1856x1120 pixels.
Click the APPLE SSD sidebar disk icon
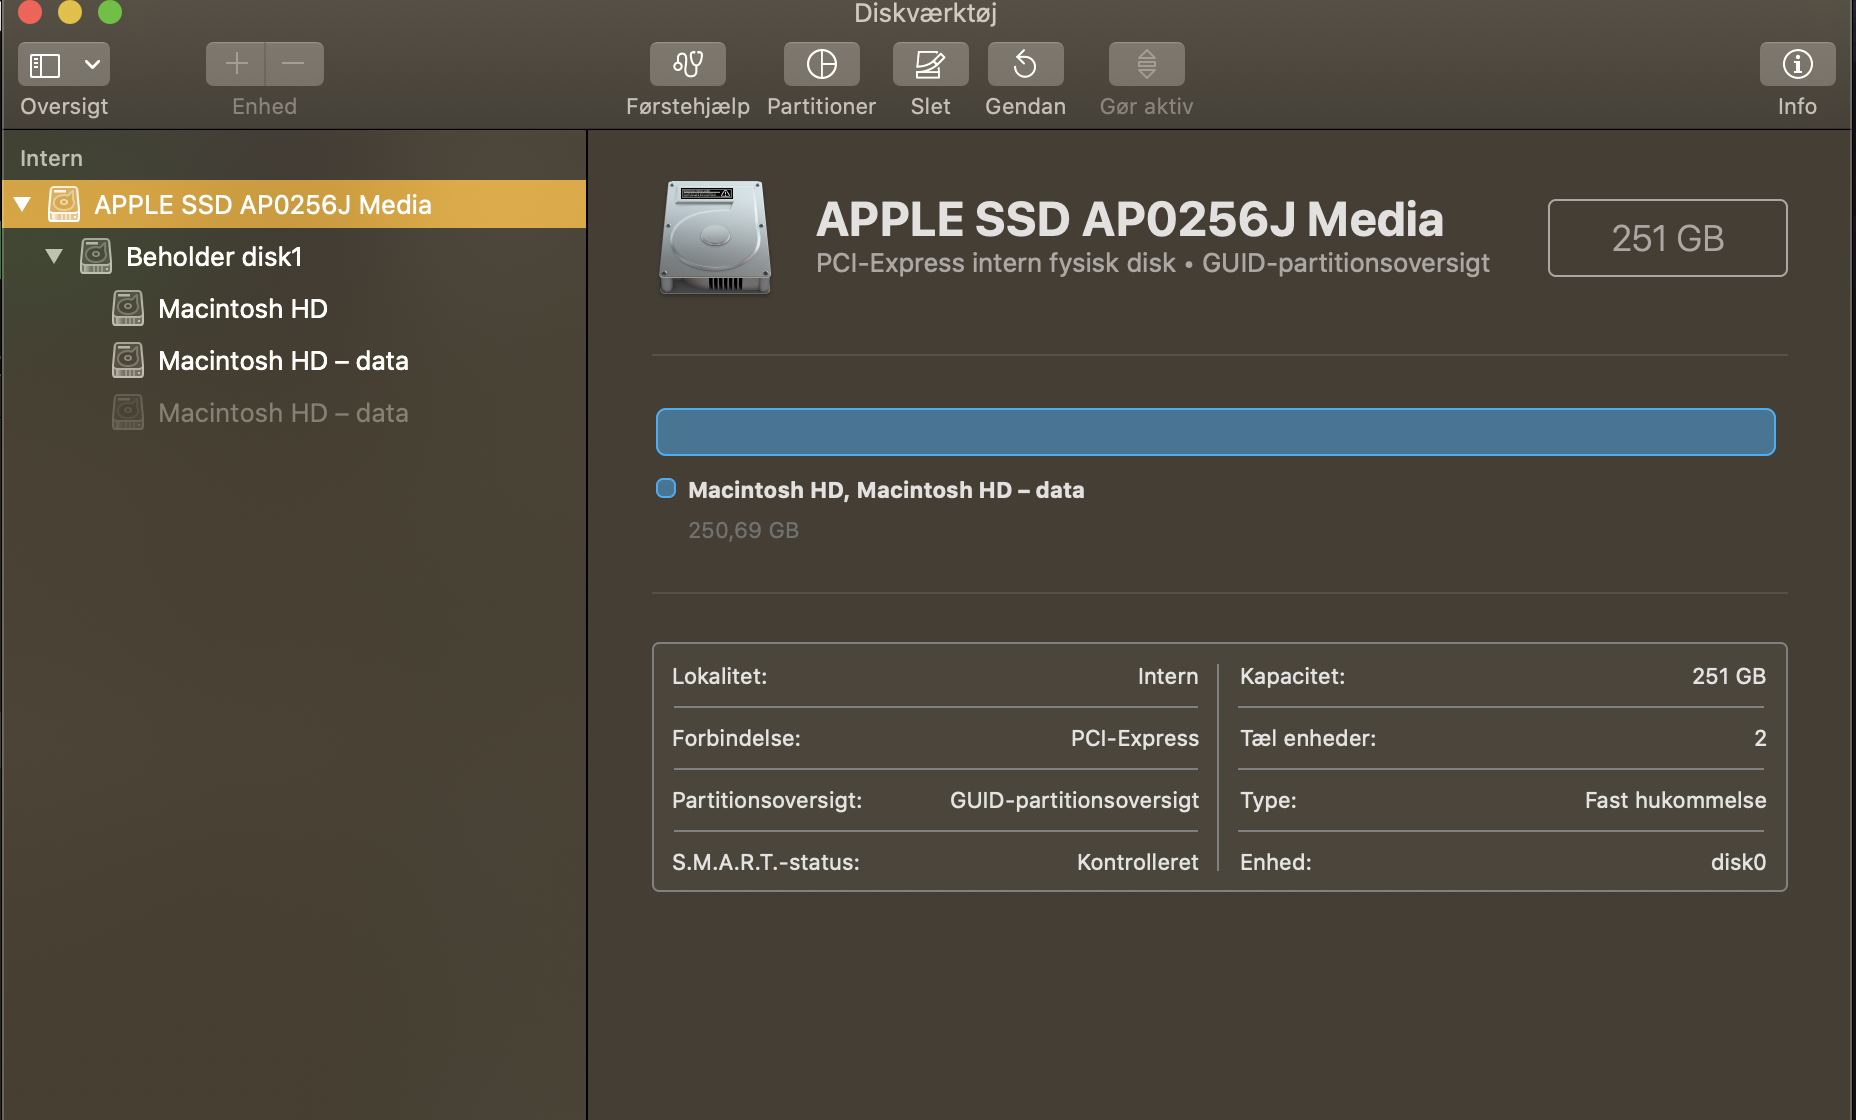[x=64, y=204]
